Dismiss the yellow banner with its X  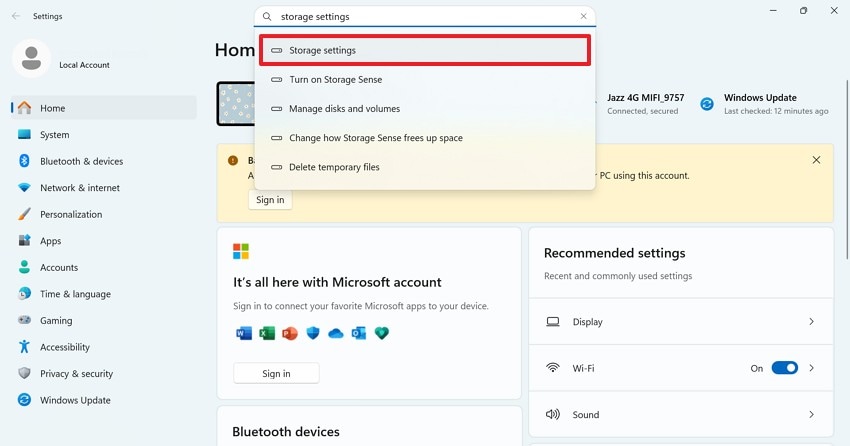coord(816,160)
